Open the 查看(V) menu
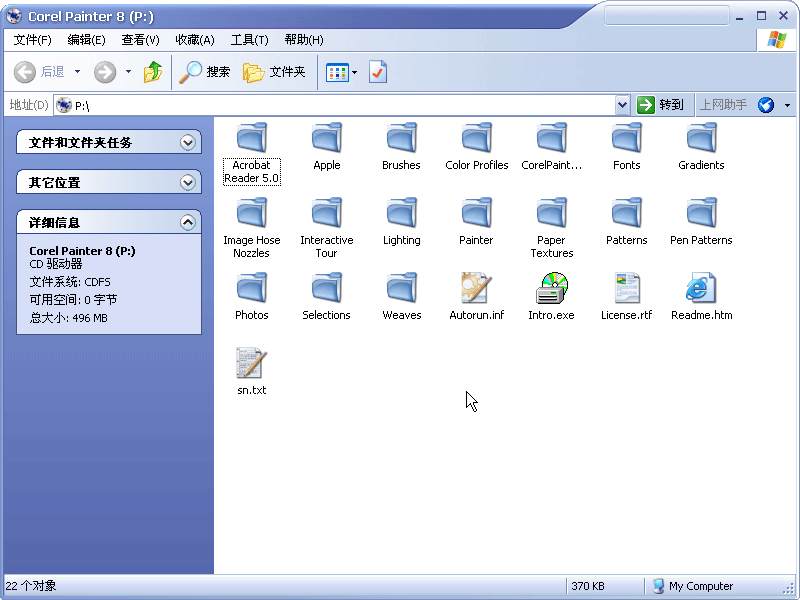The image size is (800, 600). point(140,40)
